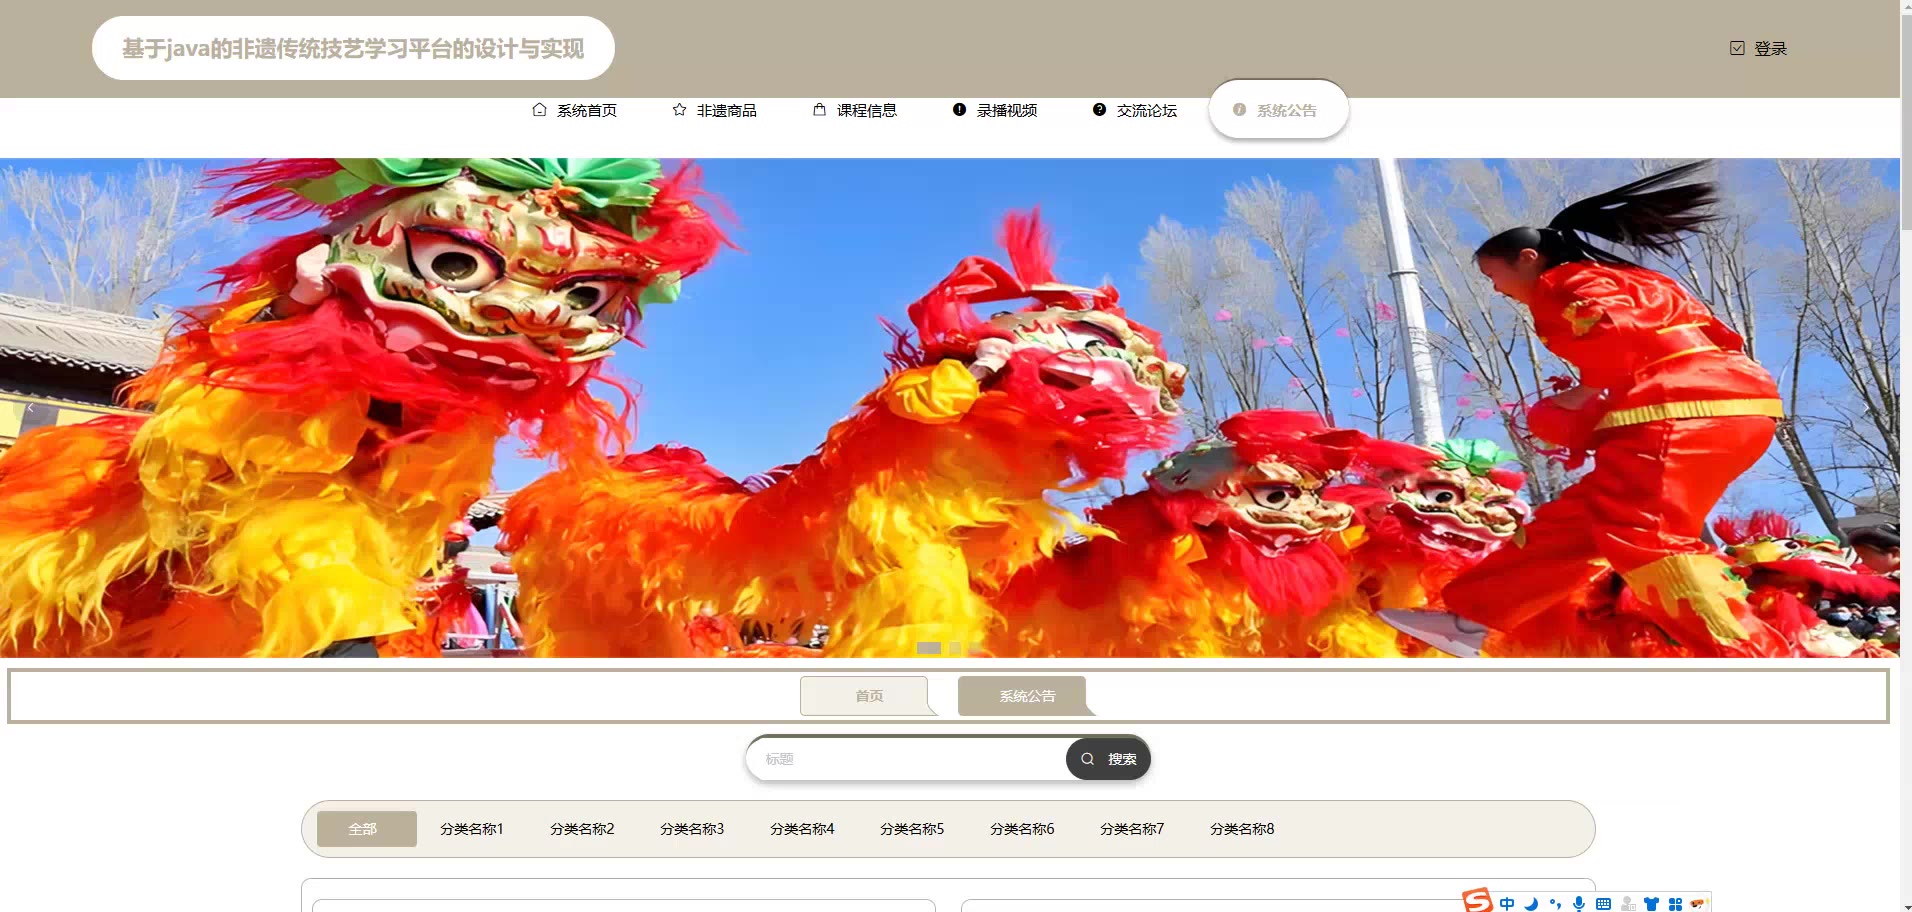Click the home icon beside 系统首页
The width and height of the screenshot is (1912, 912).
click(x=539, y=110)
